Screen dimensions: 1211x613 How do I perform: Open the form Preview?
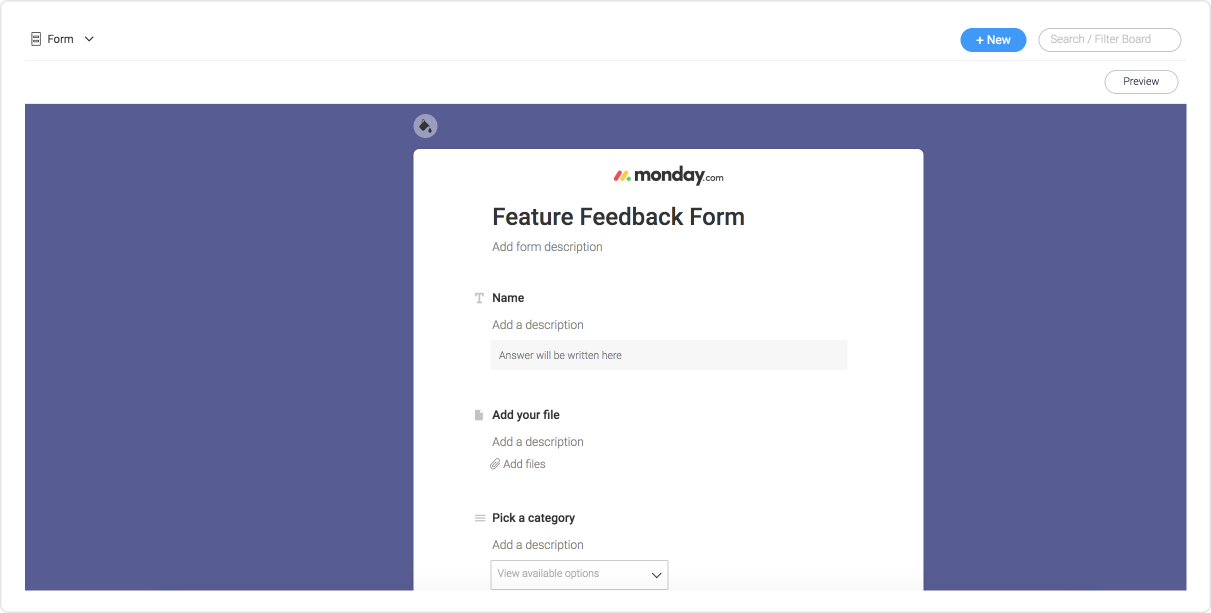click(x=1141, y=82)
